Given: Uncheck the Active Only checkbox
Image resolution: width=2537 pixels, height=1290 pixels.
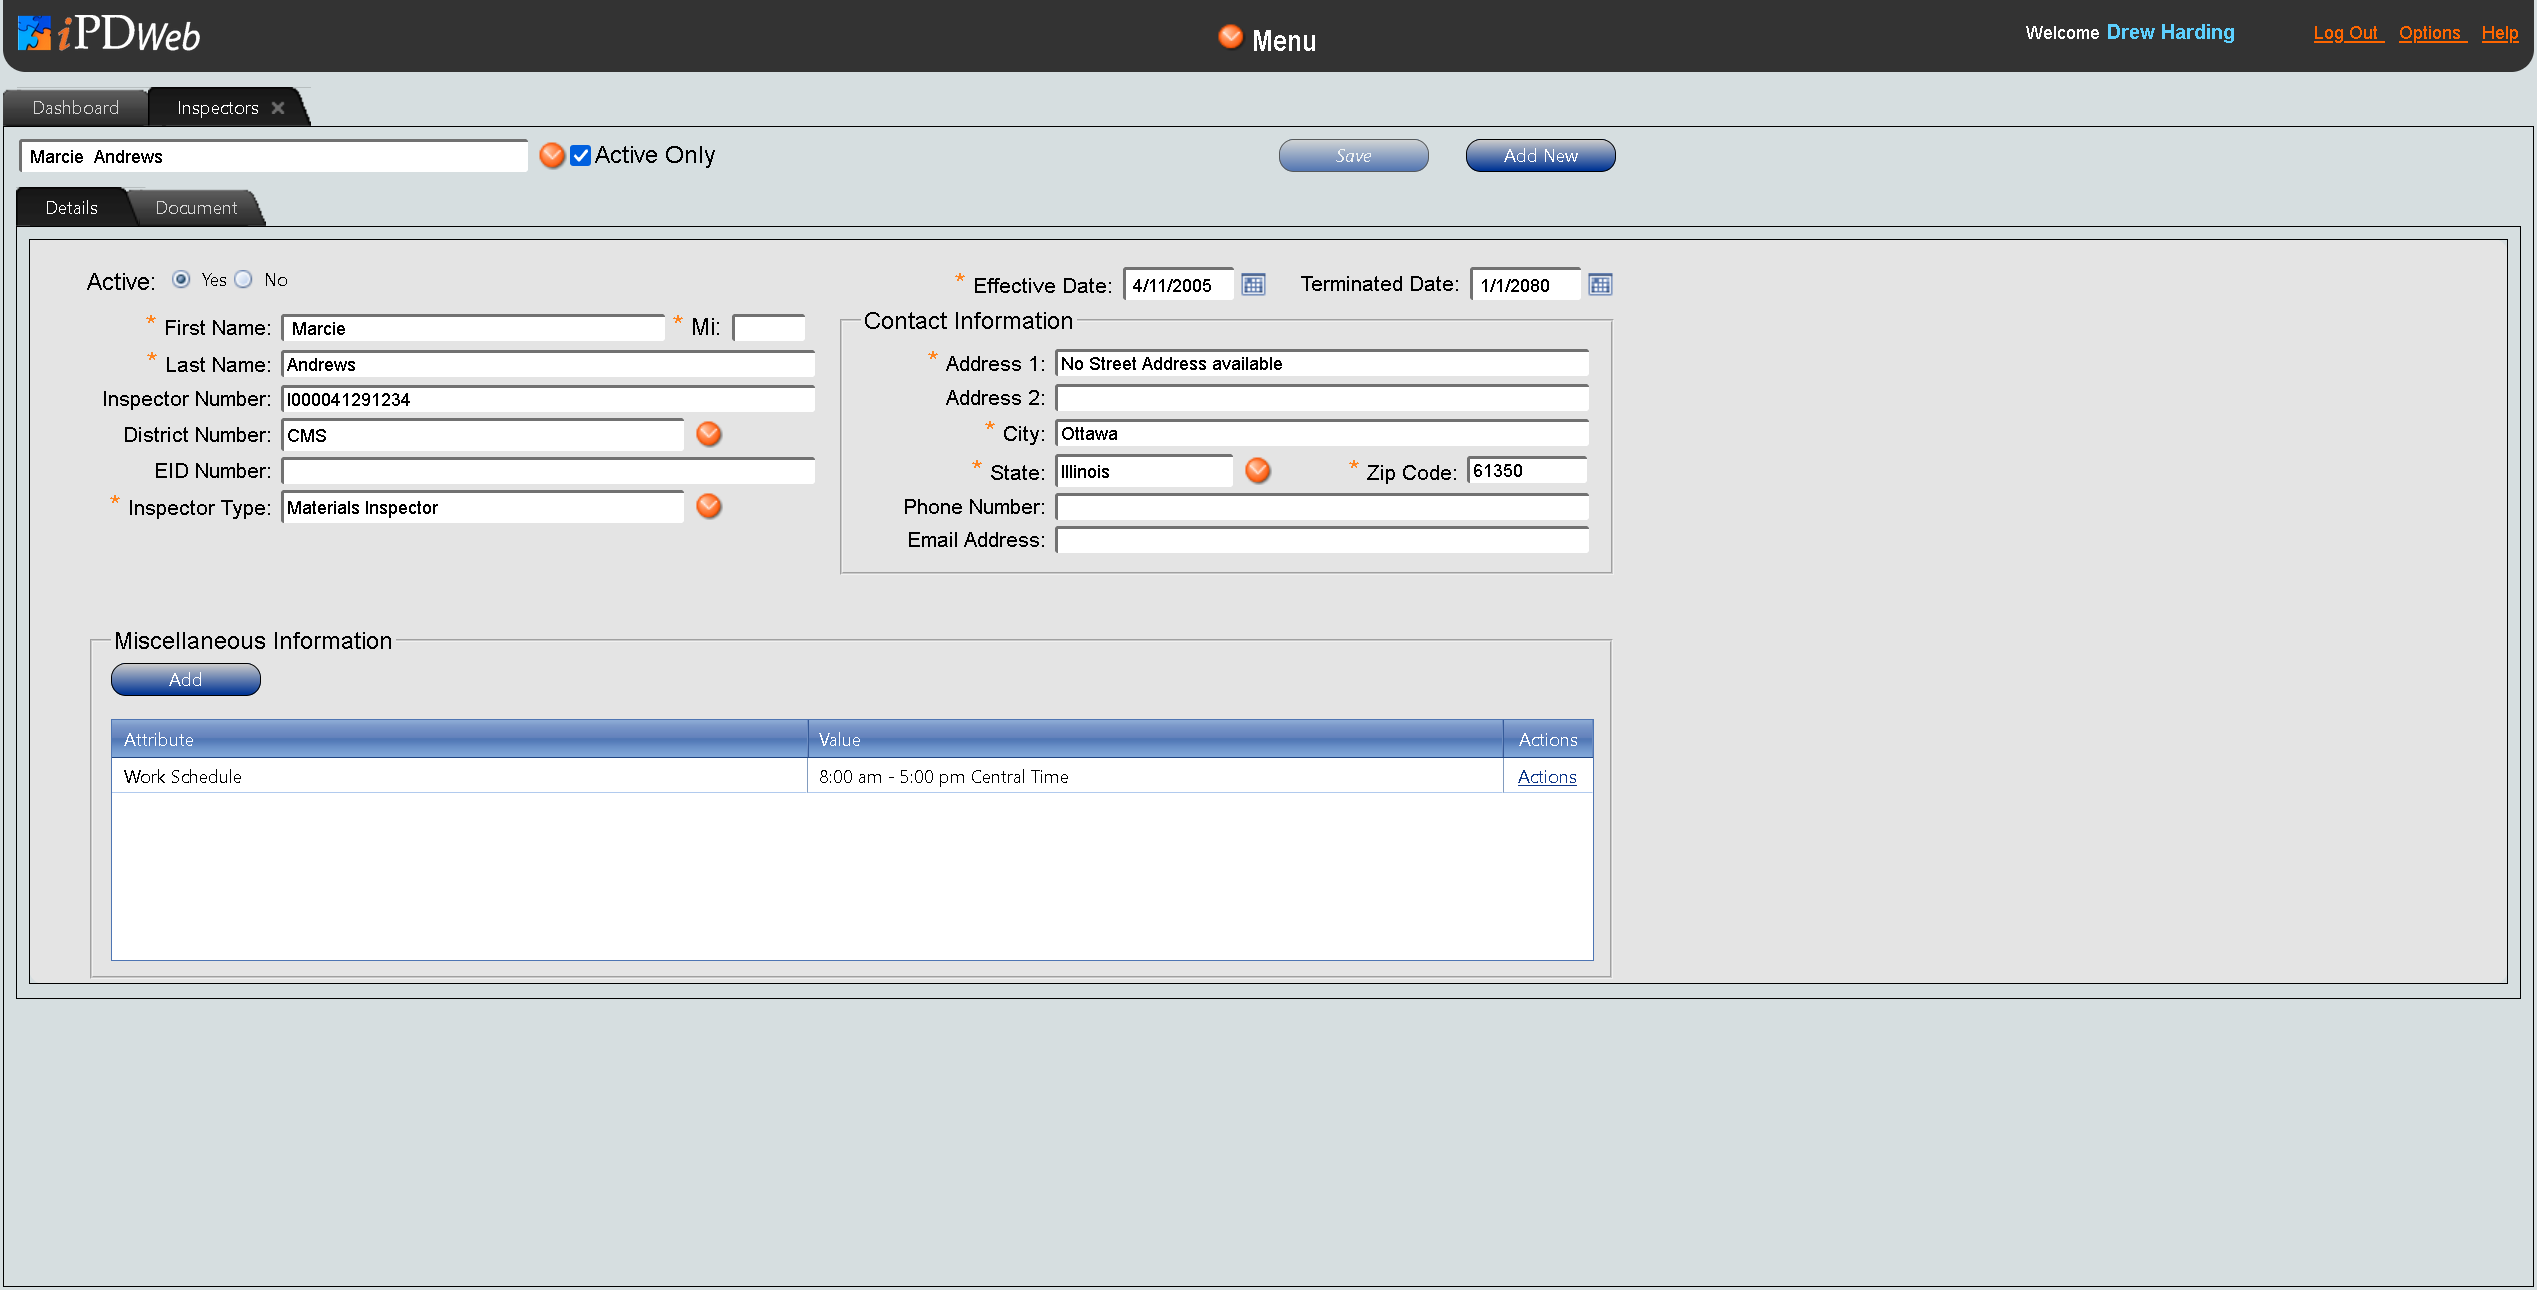Looking at the screenshot, I should pyautogui.click(x=581, y=156).
